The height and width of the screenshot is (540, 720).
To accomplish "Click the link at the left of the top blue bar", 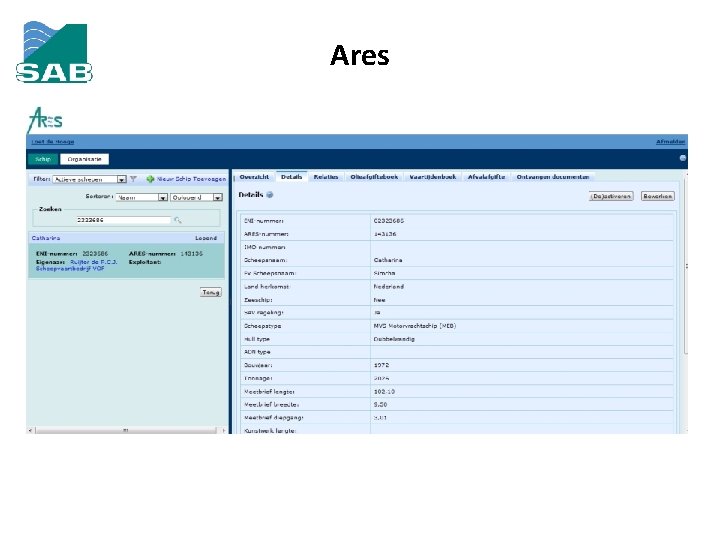I will click(53, 142).
